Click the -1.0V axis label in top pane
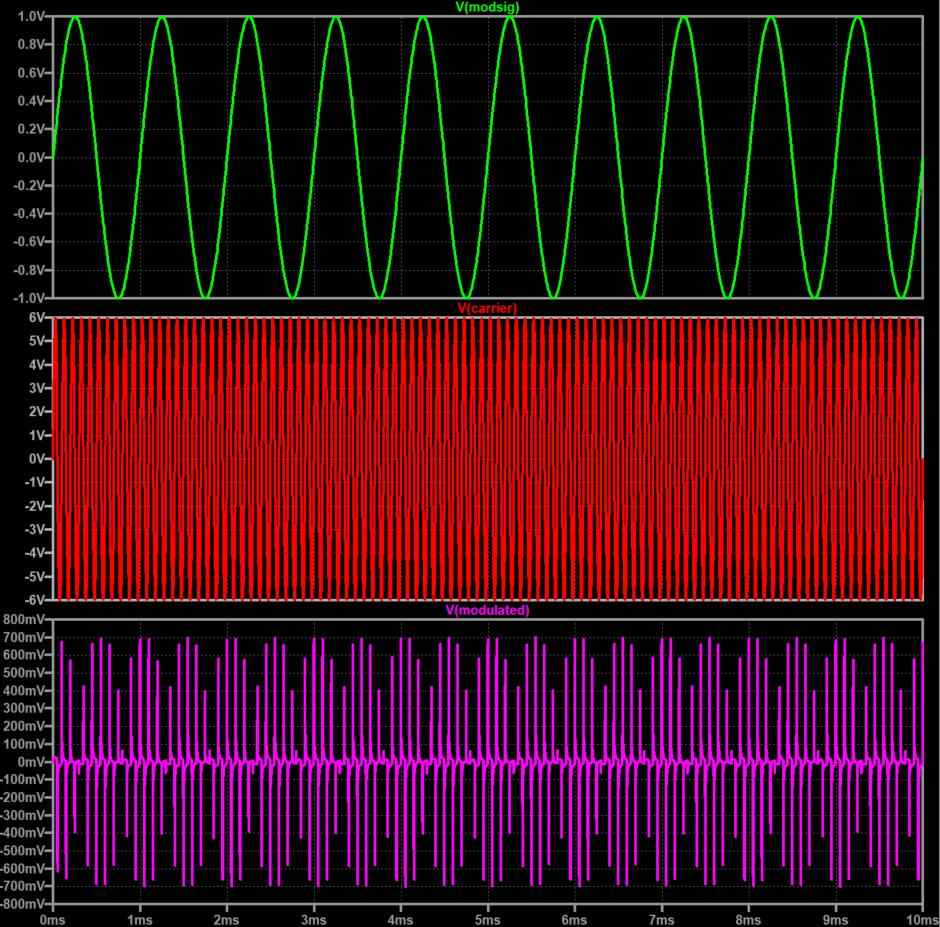This screenshot has width=940, height=927. tap(29, 298)
